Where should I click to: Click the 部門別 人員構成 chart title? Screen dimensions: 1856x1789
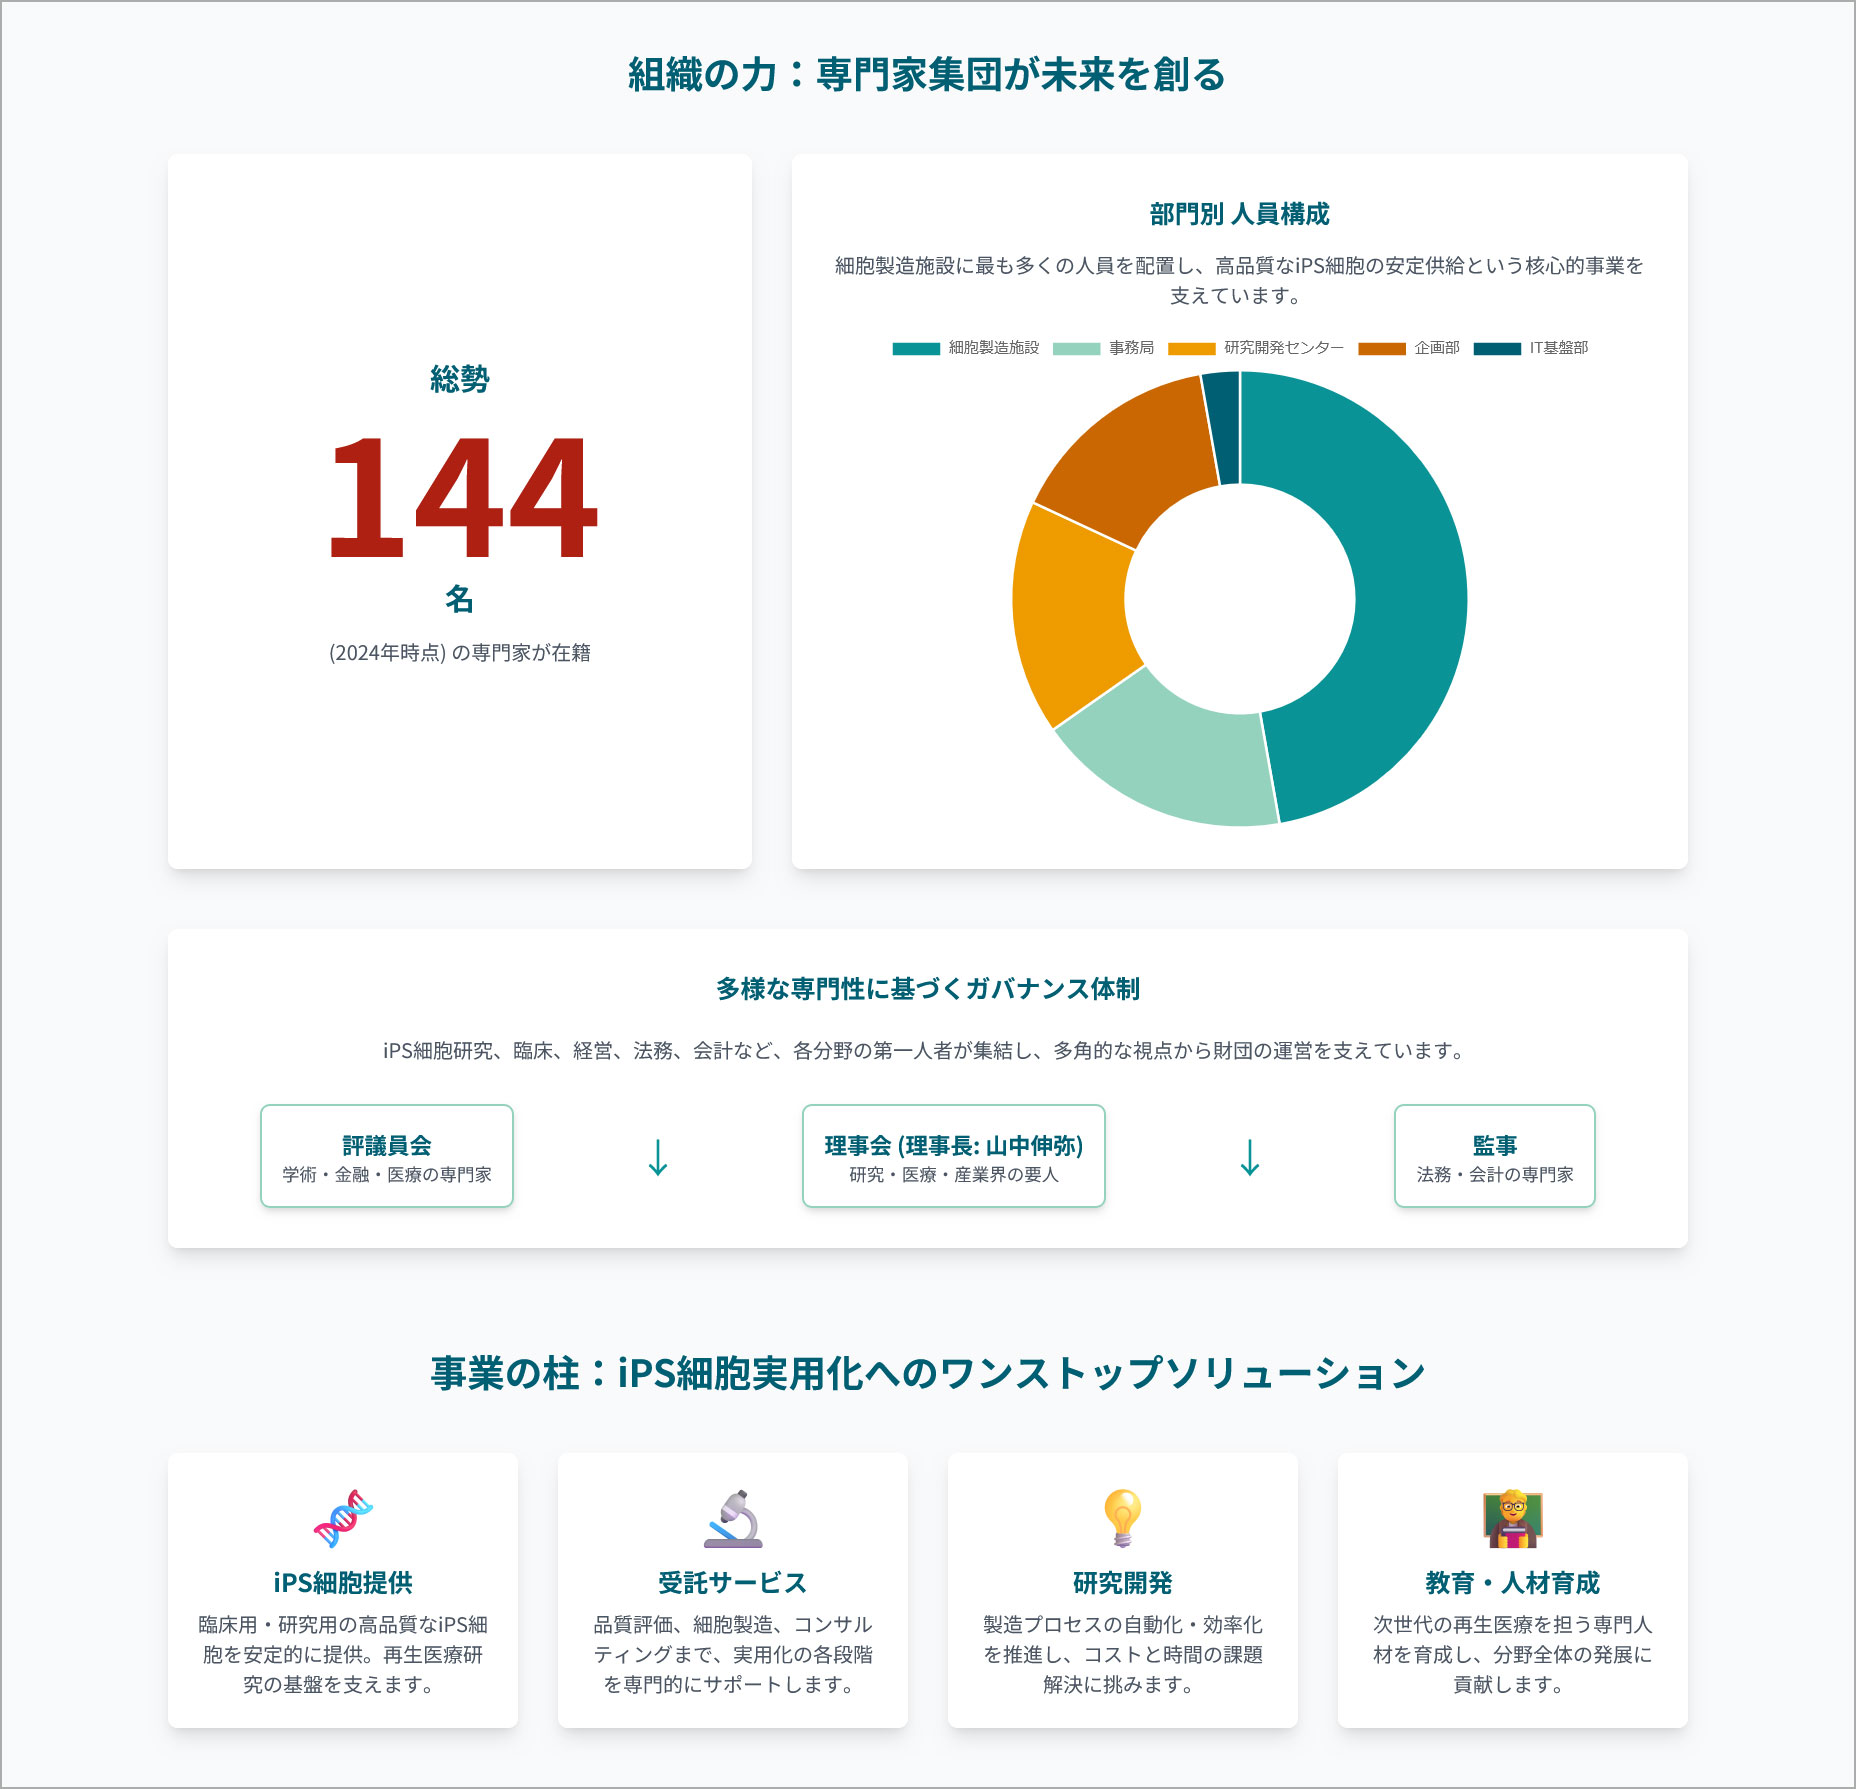[1240, 214]
